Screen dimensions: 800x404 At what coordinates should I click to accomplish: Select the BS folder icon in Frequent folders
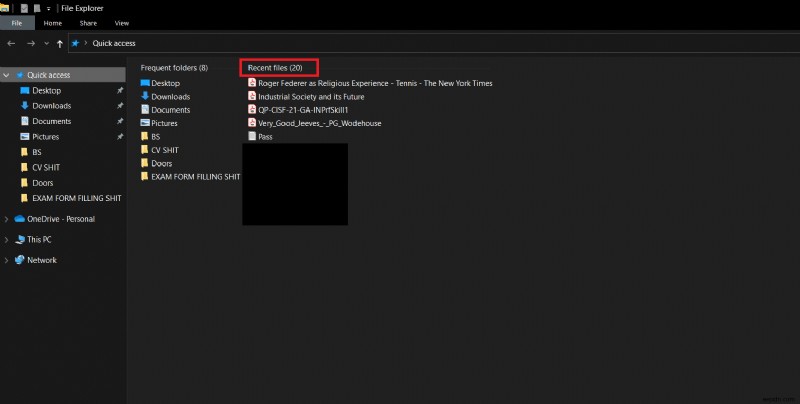point(145,136)
